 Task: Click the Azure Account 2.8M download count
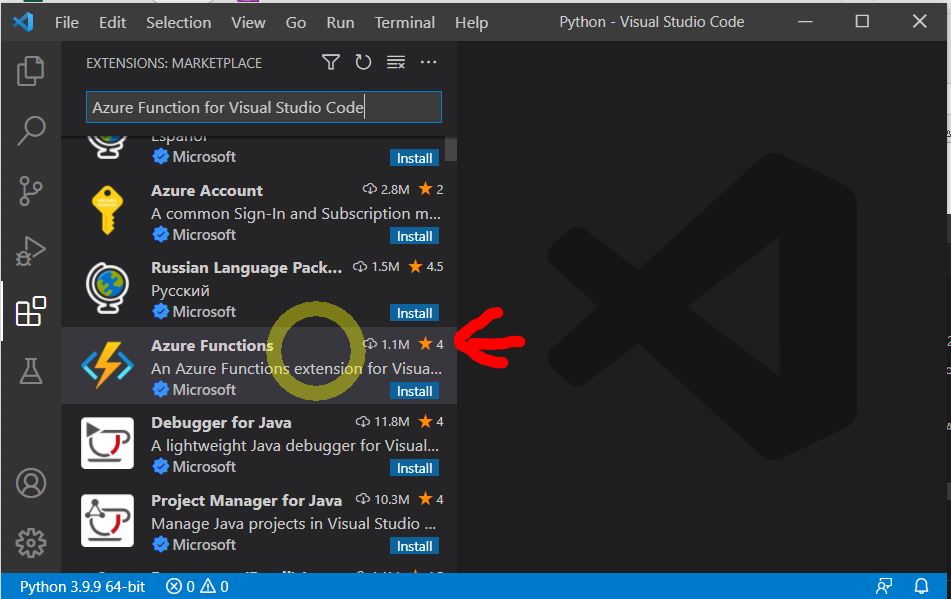386,189
